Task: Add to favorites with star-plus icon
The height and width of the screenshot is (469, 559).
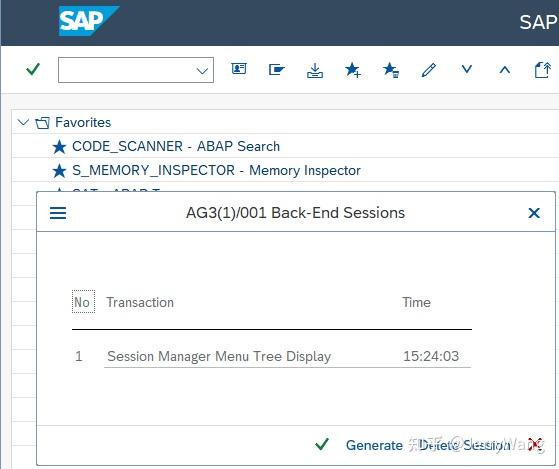Action: (x=353, y=69)
